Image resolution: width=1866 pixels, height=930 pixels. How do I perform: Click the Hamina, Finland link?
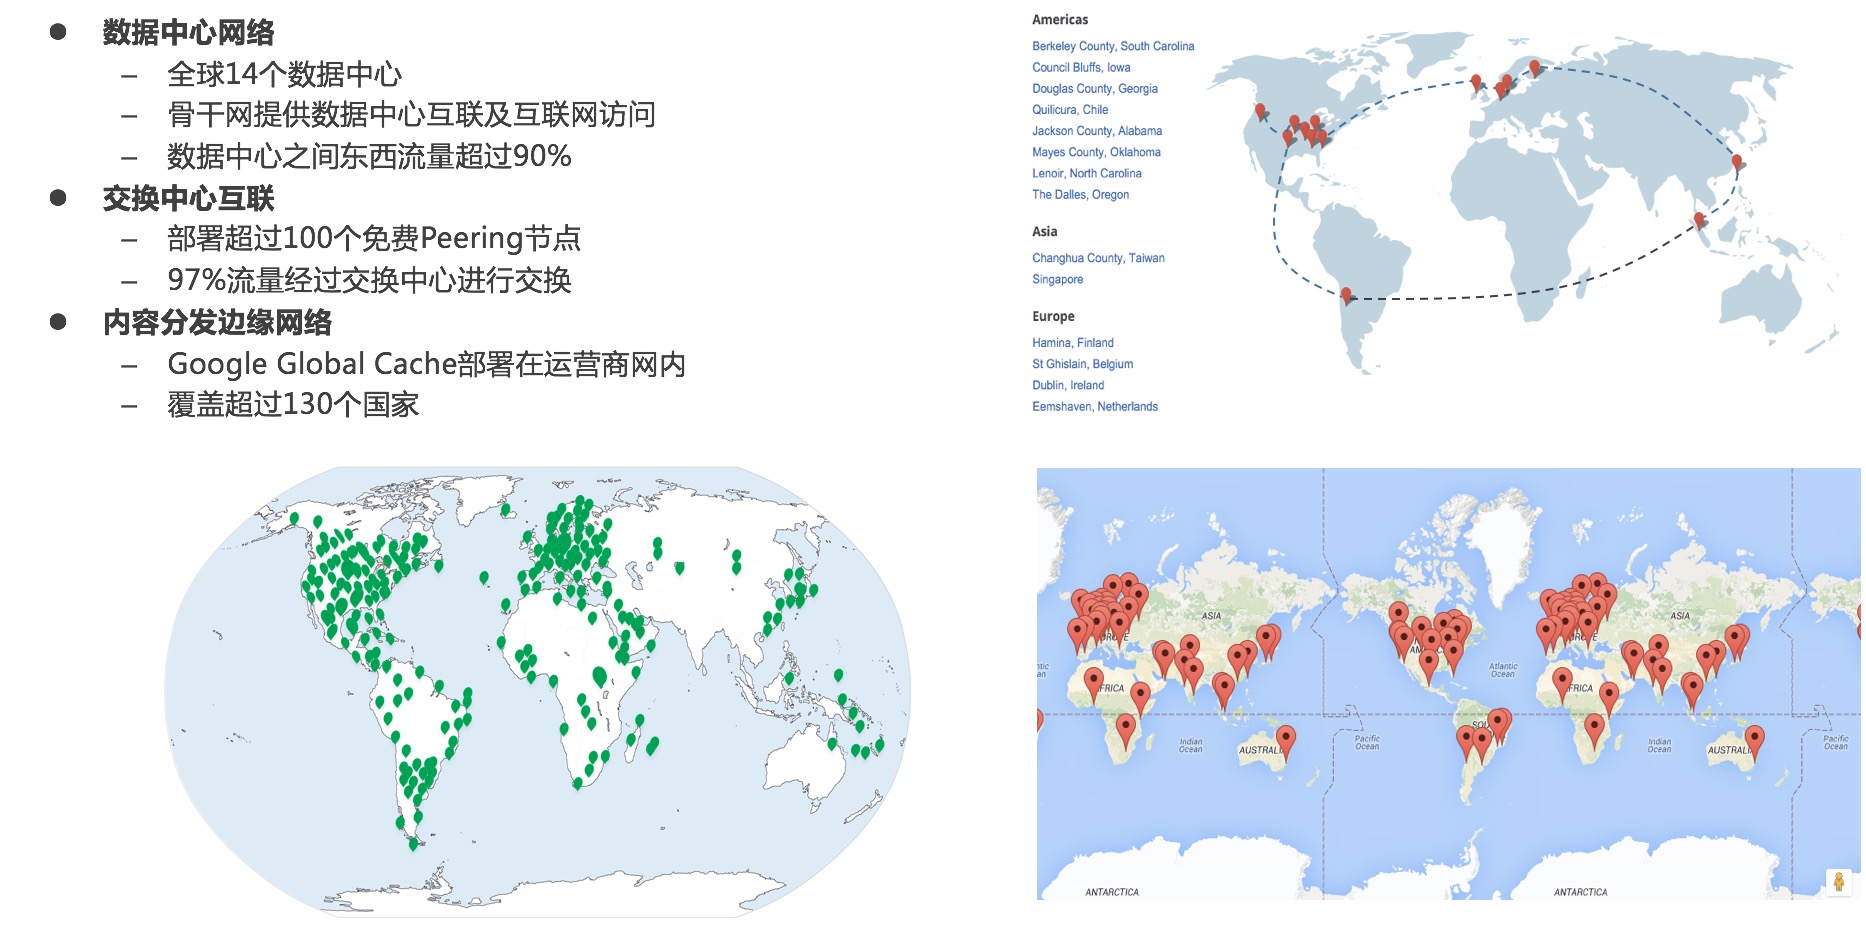[1072, 343]
